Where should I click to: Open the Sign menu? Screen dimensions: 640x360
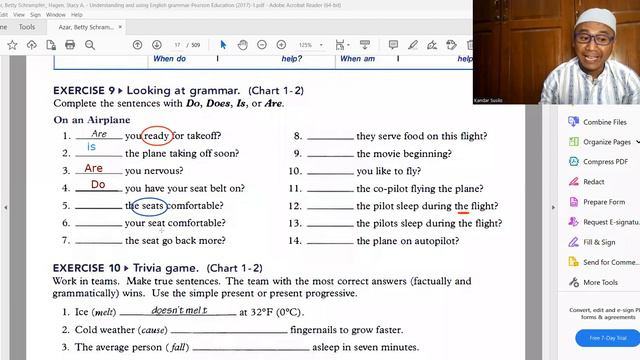(36, 15)
